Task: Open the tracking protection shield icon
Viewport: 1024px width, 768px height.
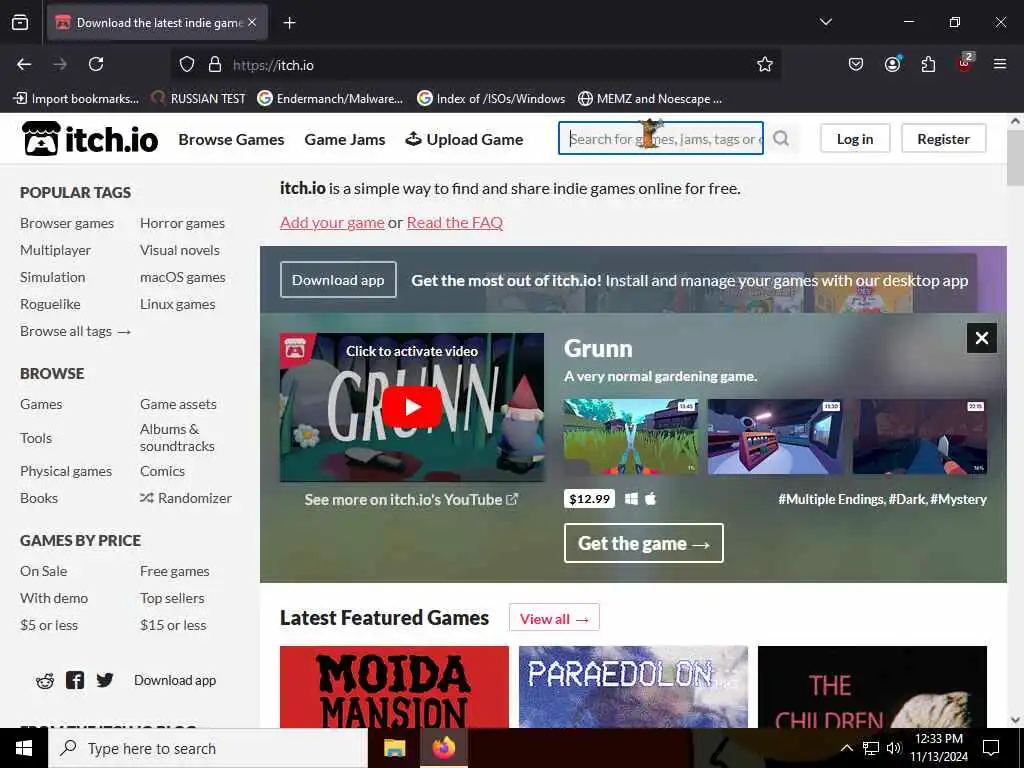Action: coord(187,64)
